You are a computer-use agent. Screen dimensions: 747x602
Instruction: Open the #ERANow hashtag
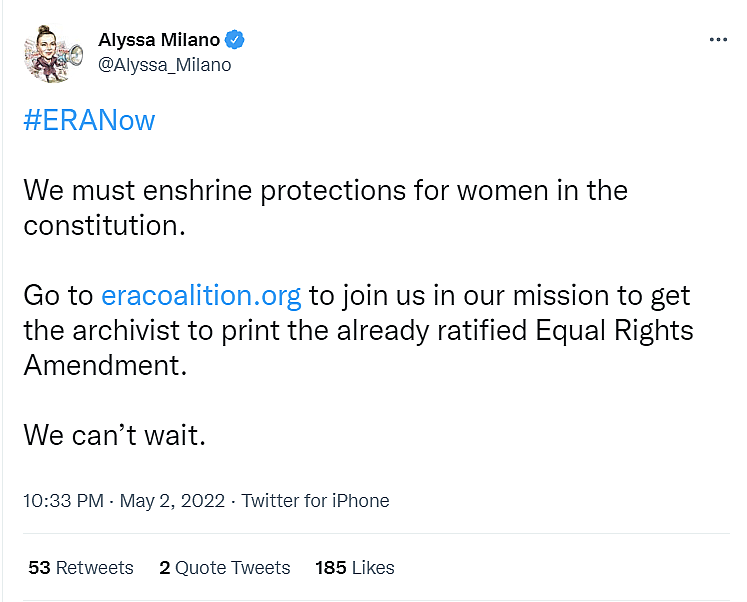click(89, 121)
